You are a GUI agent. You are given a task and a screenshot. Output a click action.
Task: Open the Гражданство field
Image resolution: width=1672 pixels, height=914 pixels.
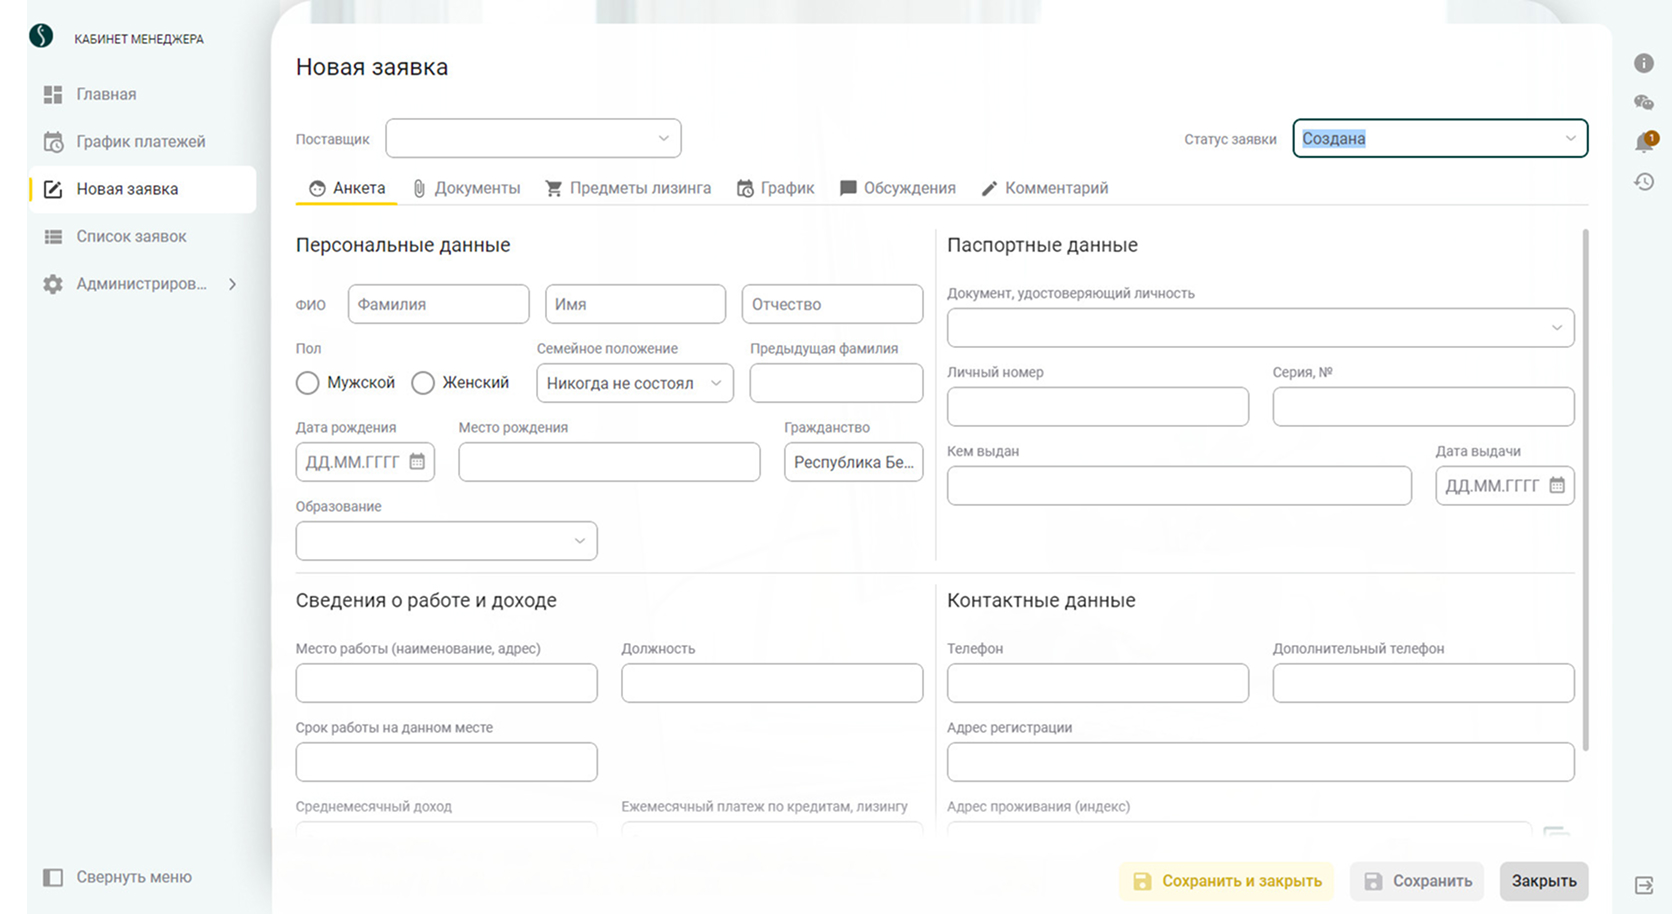pos(853,462)
